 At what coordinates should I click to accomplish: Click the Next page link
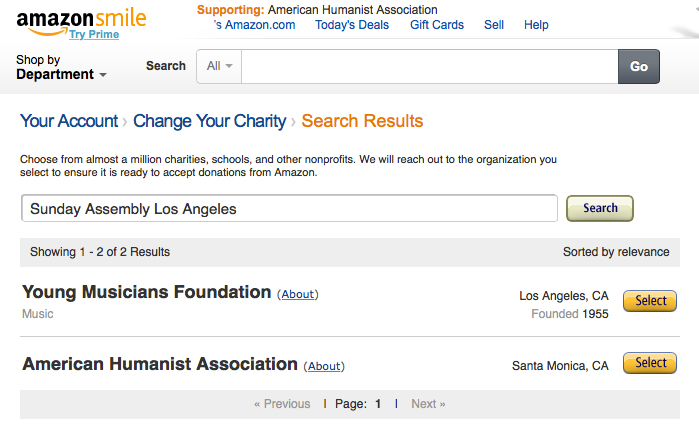(x=428, y=404)
